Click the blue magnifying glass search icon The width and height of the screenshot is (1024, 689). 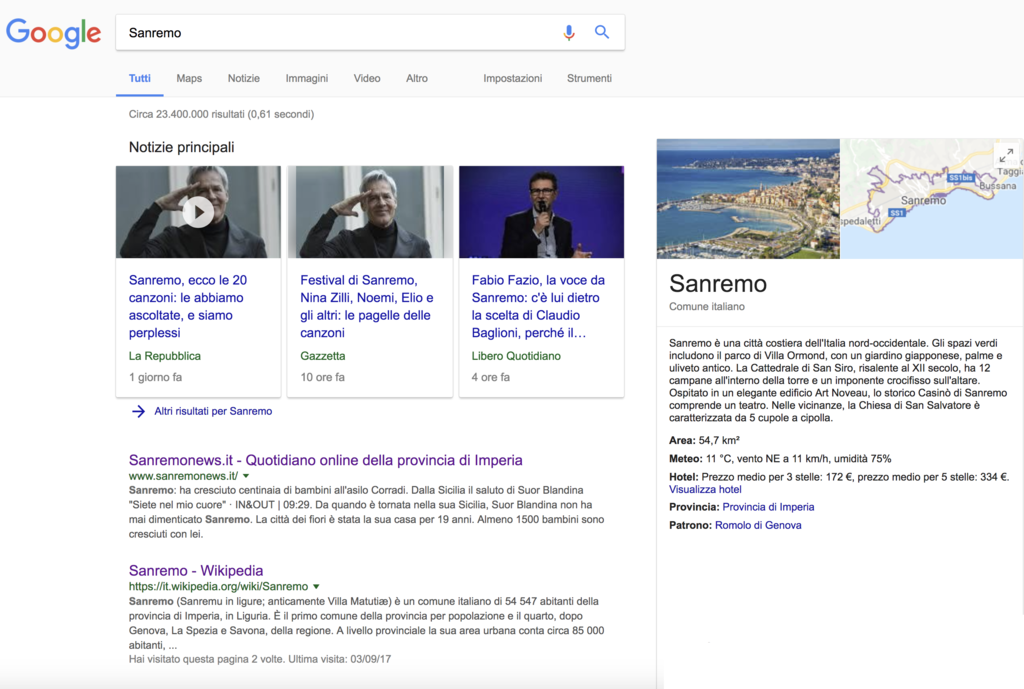[x=602, y=32]
